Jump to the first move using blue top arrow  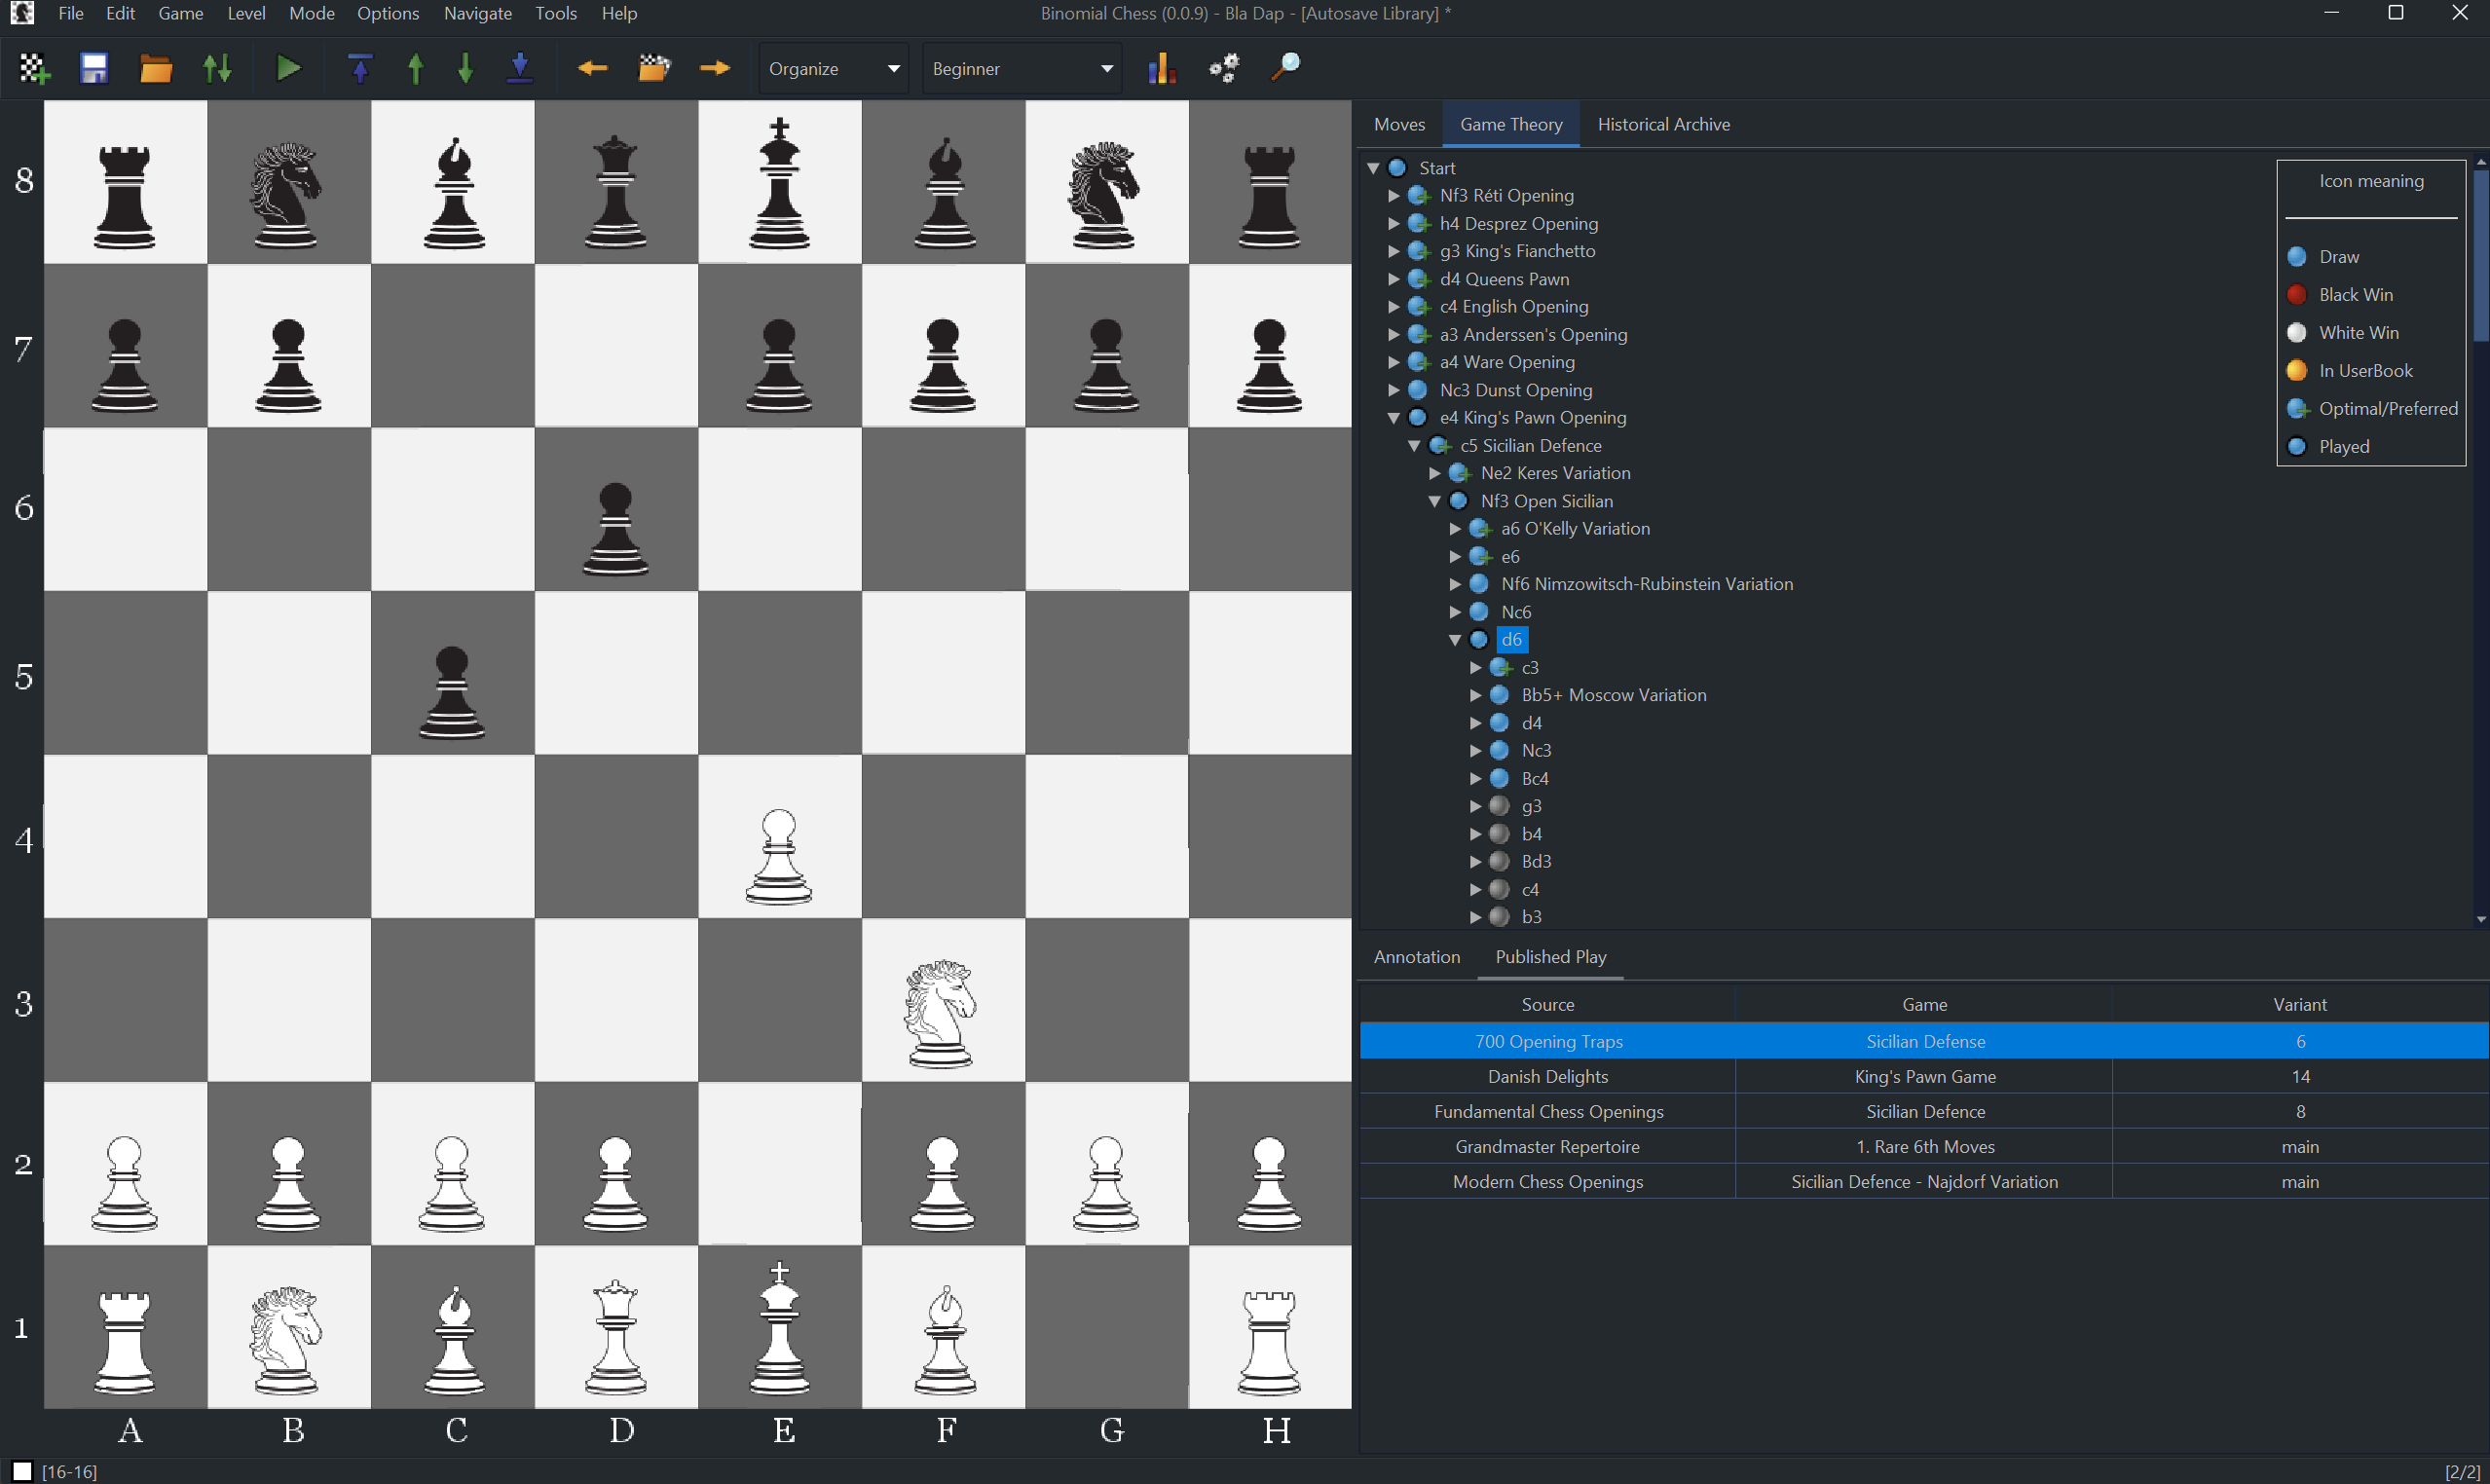click(x=360, y=68)
